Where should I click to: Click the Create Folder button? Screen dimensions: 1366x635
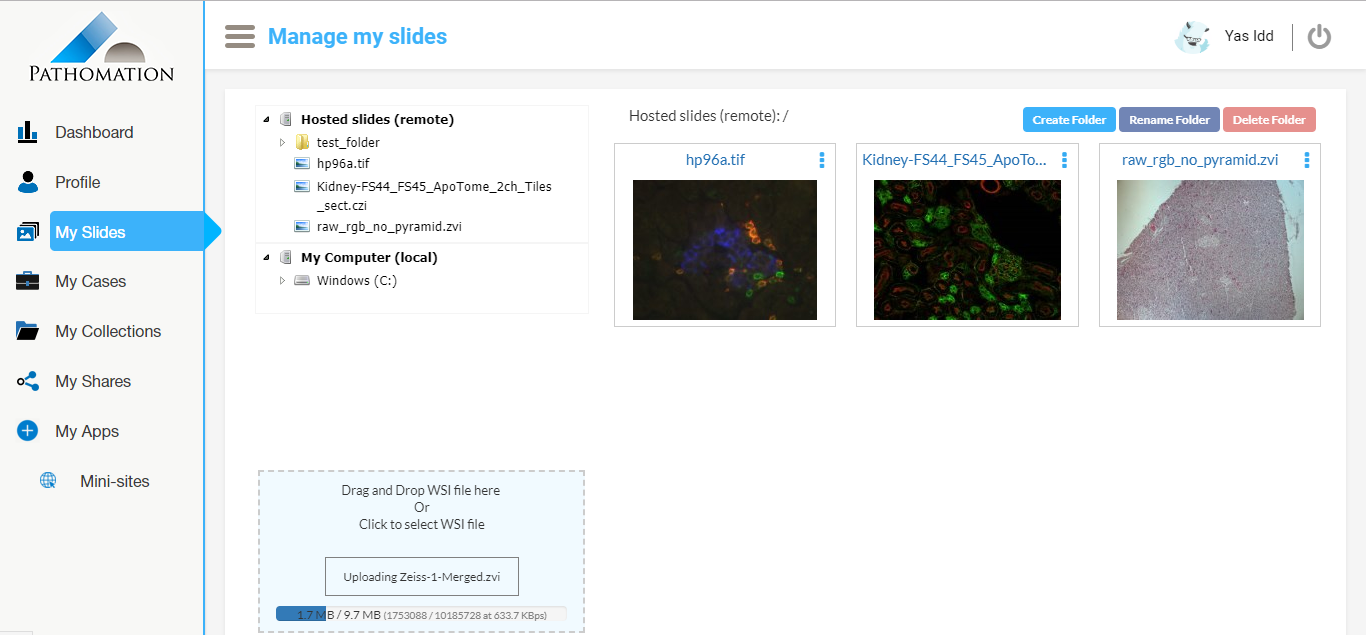[1069, 120]
